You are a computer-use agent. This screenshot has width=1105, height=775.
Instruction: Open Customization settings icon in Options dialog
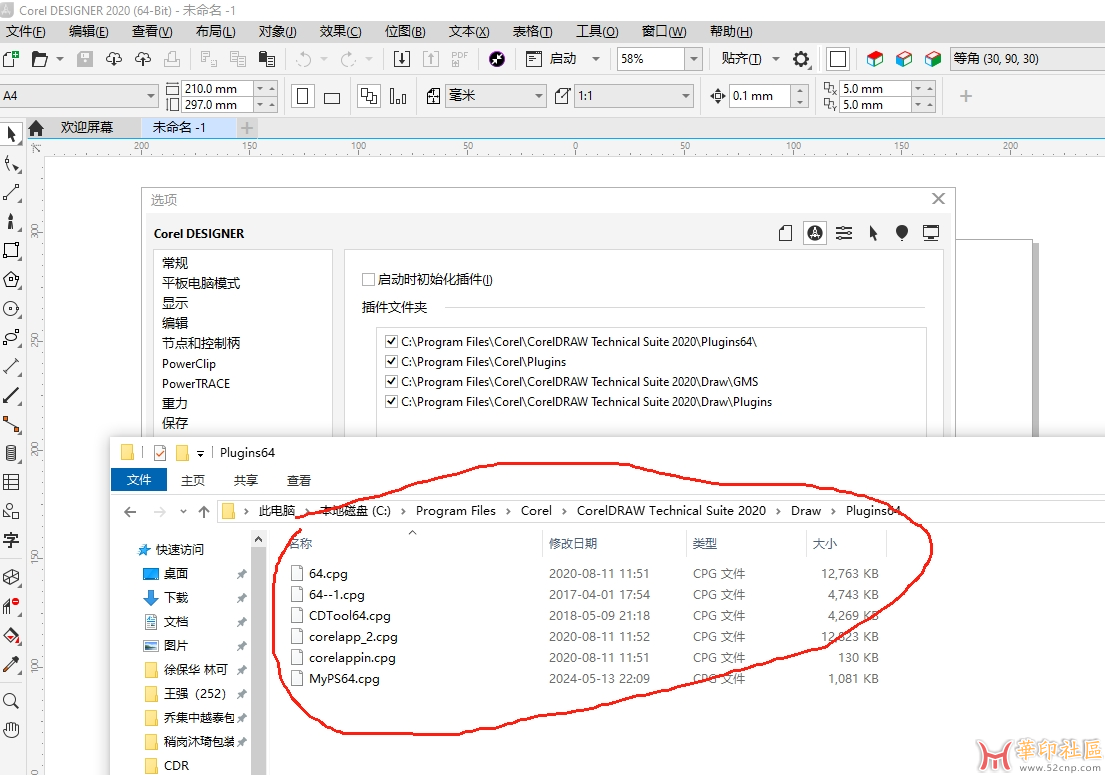[844, 233]
